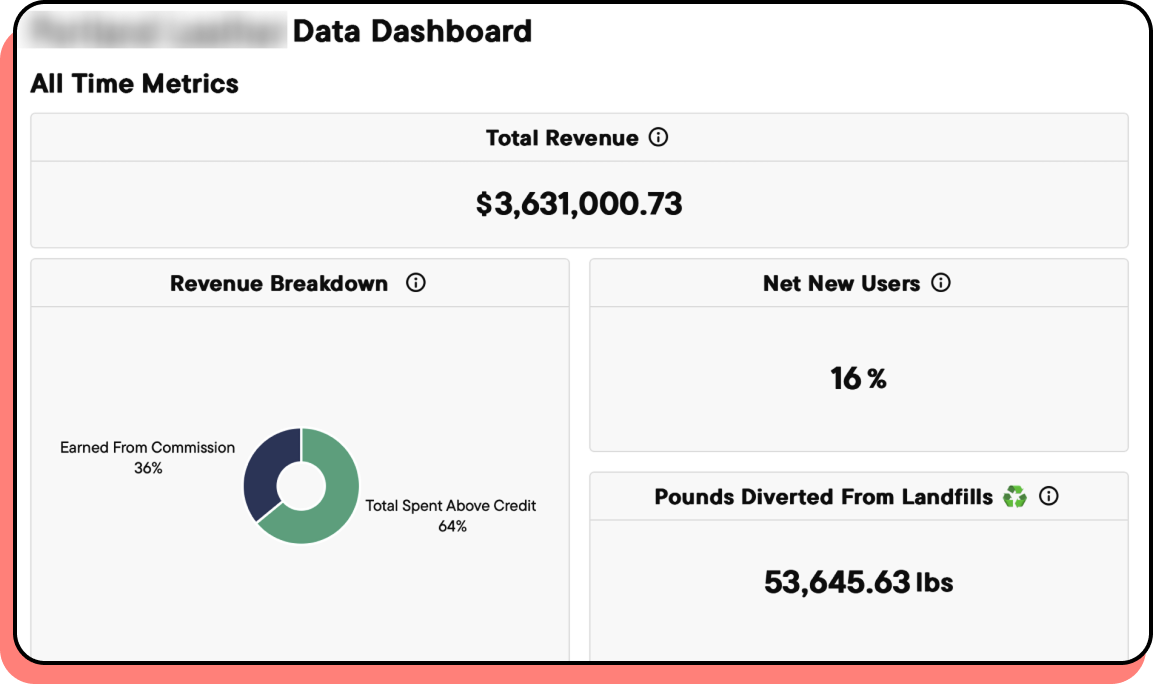Click the Revenue Breakdown heading
1153x684 pixels.
pyautogui.click(x=279, y=283)
